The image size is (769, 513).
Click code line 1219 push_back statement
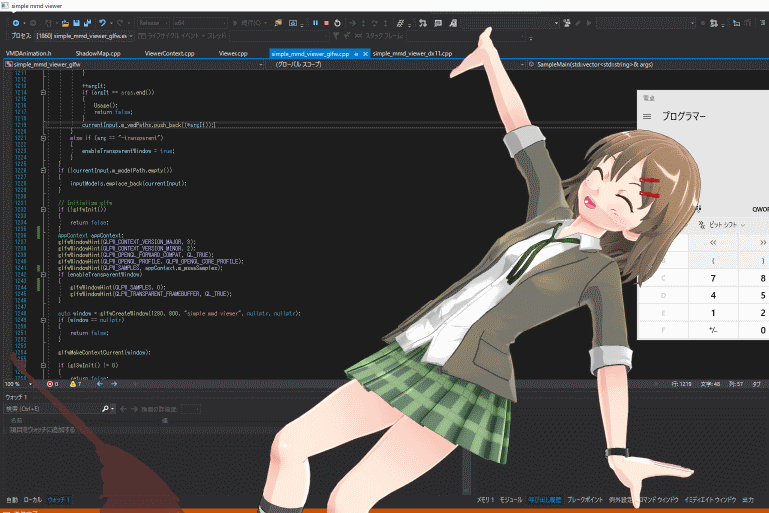(149, 125)
